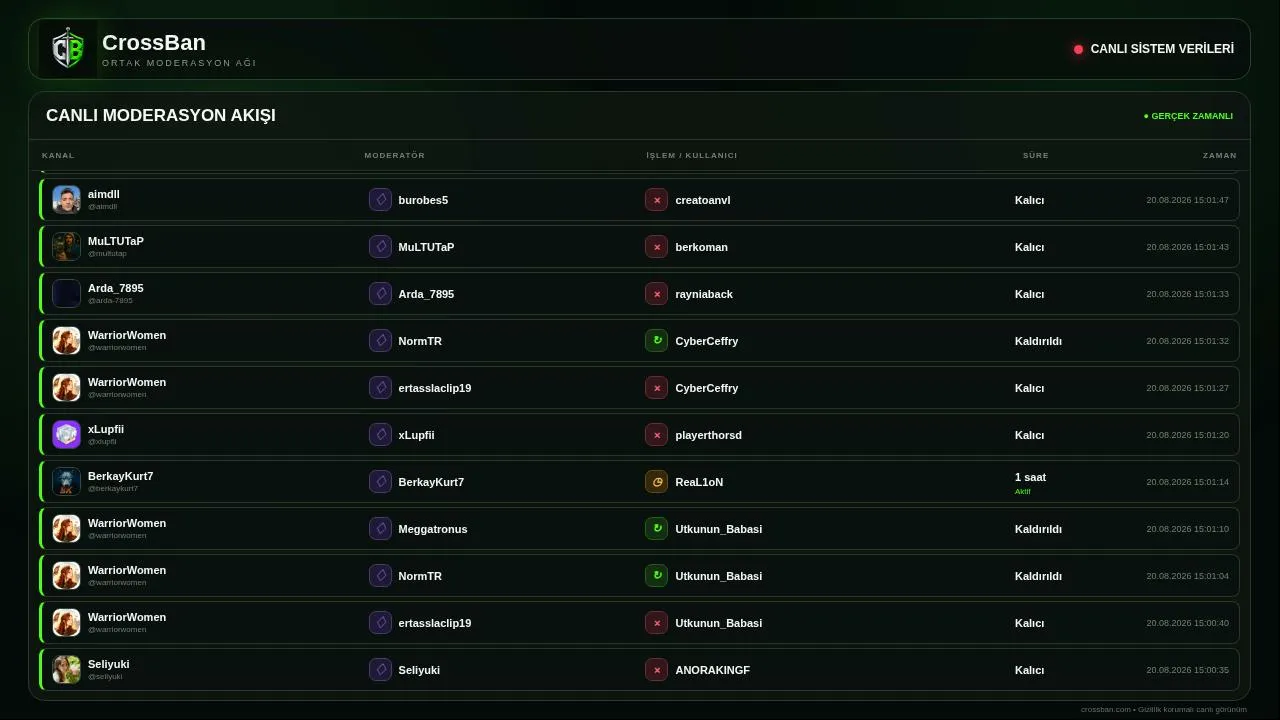Click the moderator badge icon beside Meggatronus

tap(380, 529)
